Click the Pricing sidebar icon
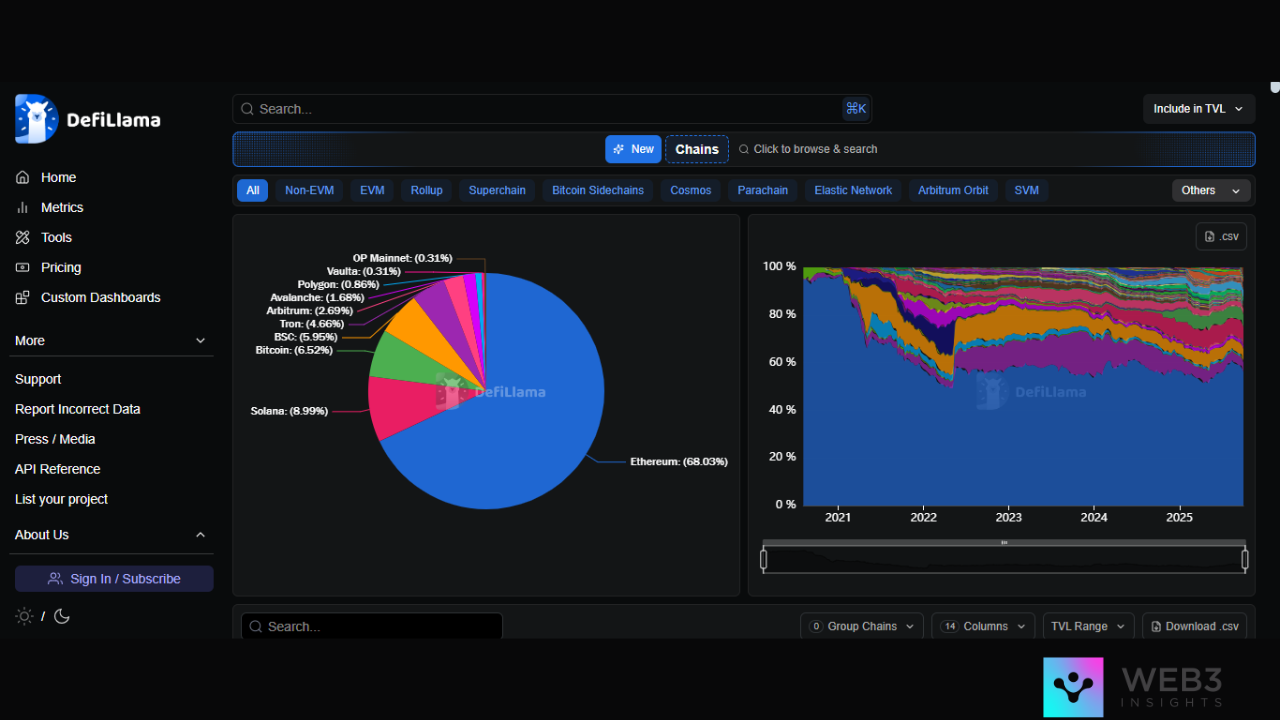 tap(23, 267)
